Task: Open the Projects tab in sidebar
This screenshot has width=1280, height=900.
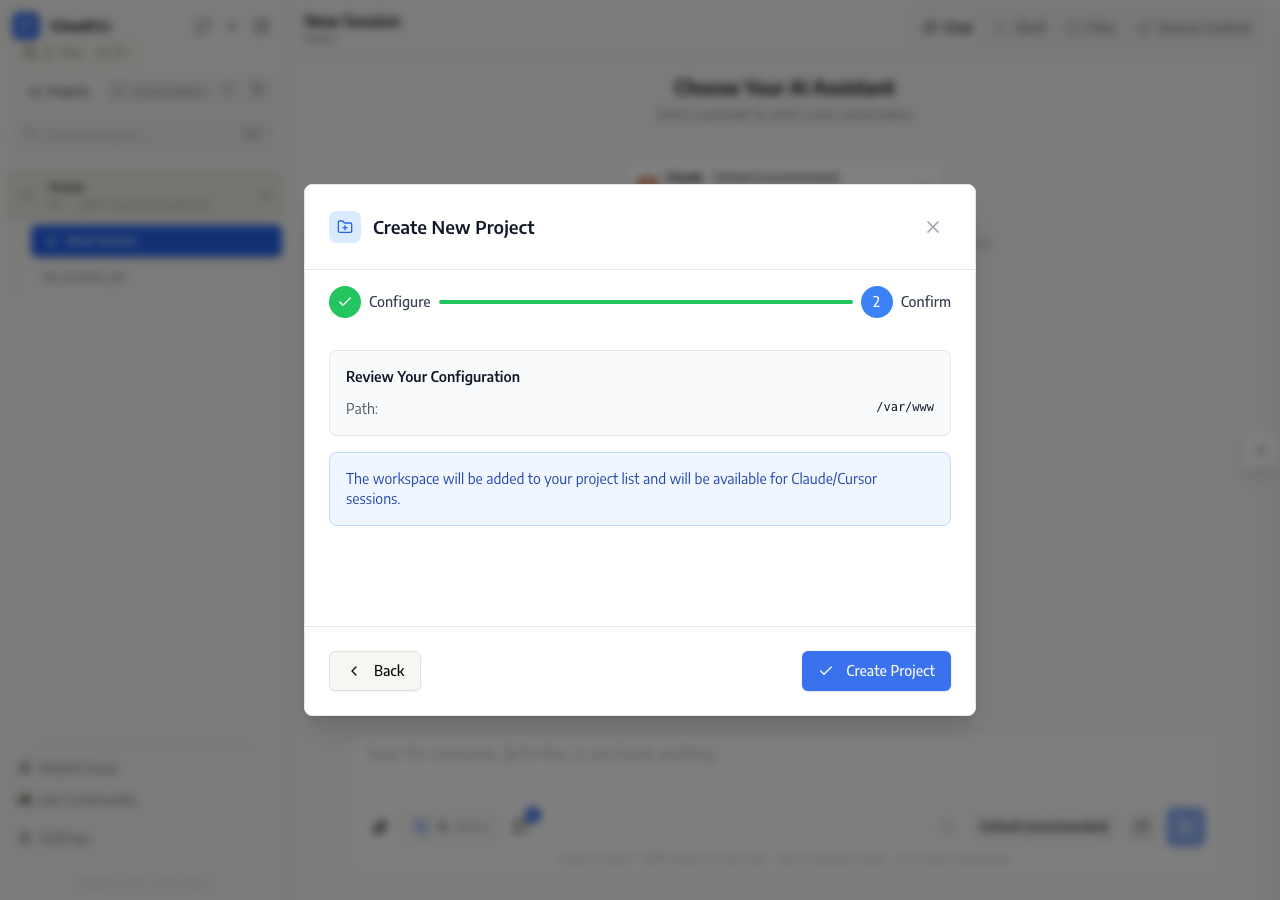Action: (59, 91)
